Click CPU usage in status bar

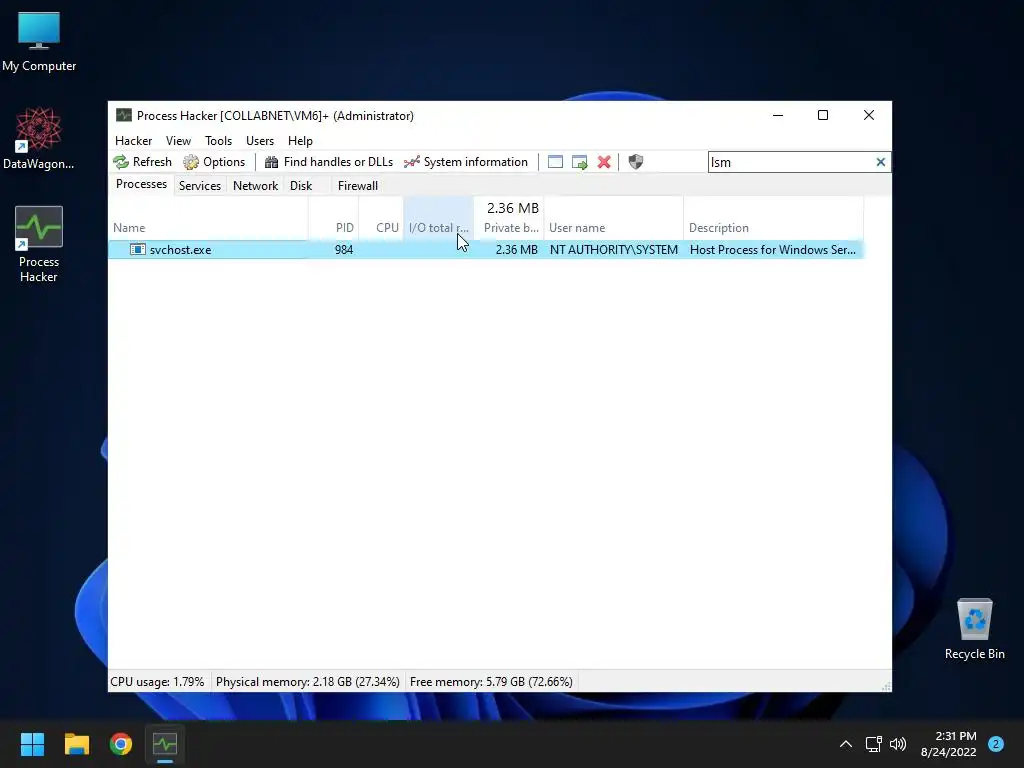click(157, 682)
